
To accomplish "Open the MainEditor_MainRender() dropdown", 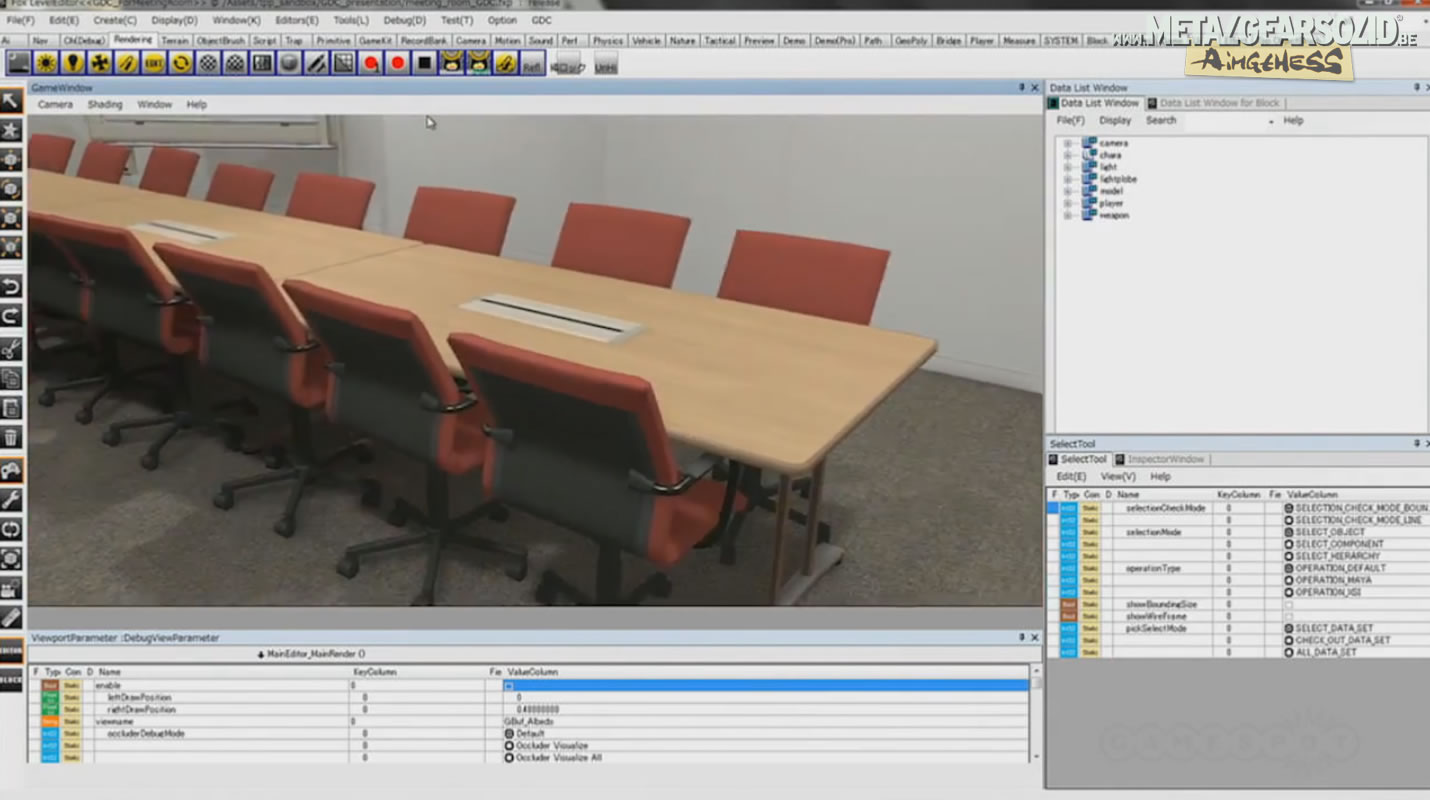I will click(x=311, y=654).
